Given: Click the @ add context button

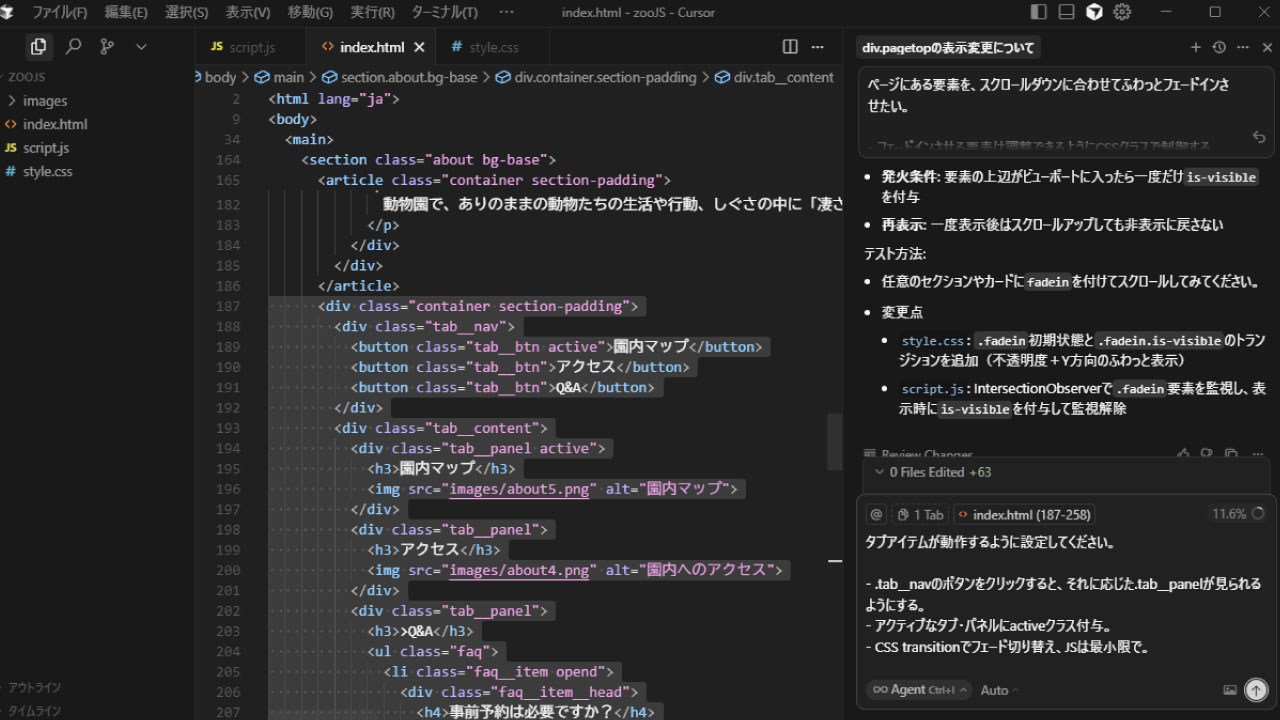Looking at the screenshot, I should pyautogui.click(x=877, y=514).
